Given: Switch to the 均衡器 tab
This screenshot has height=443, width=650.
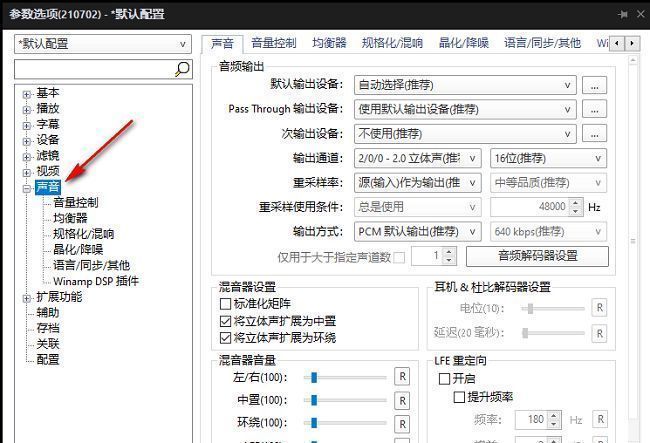Looking at the screenshot, I should coord(328,43).
